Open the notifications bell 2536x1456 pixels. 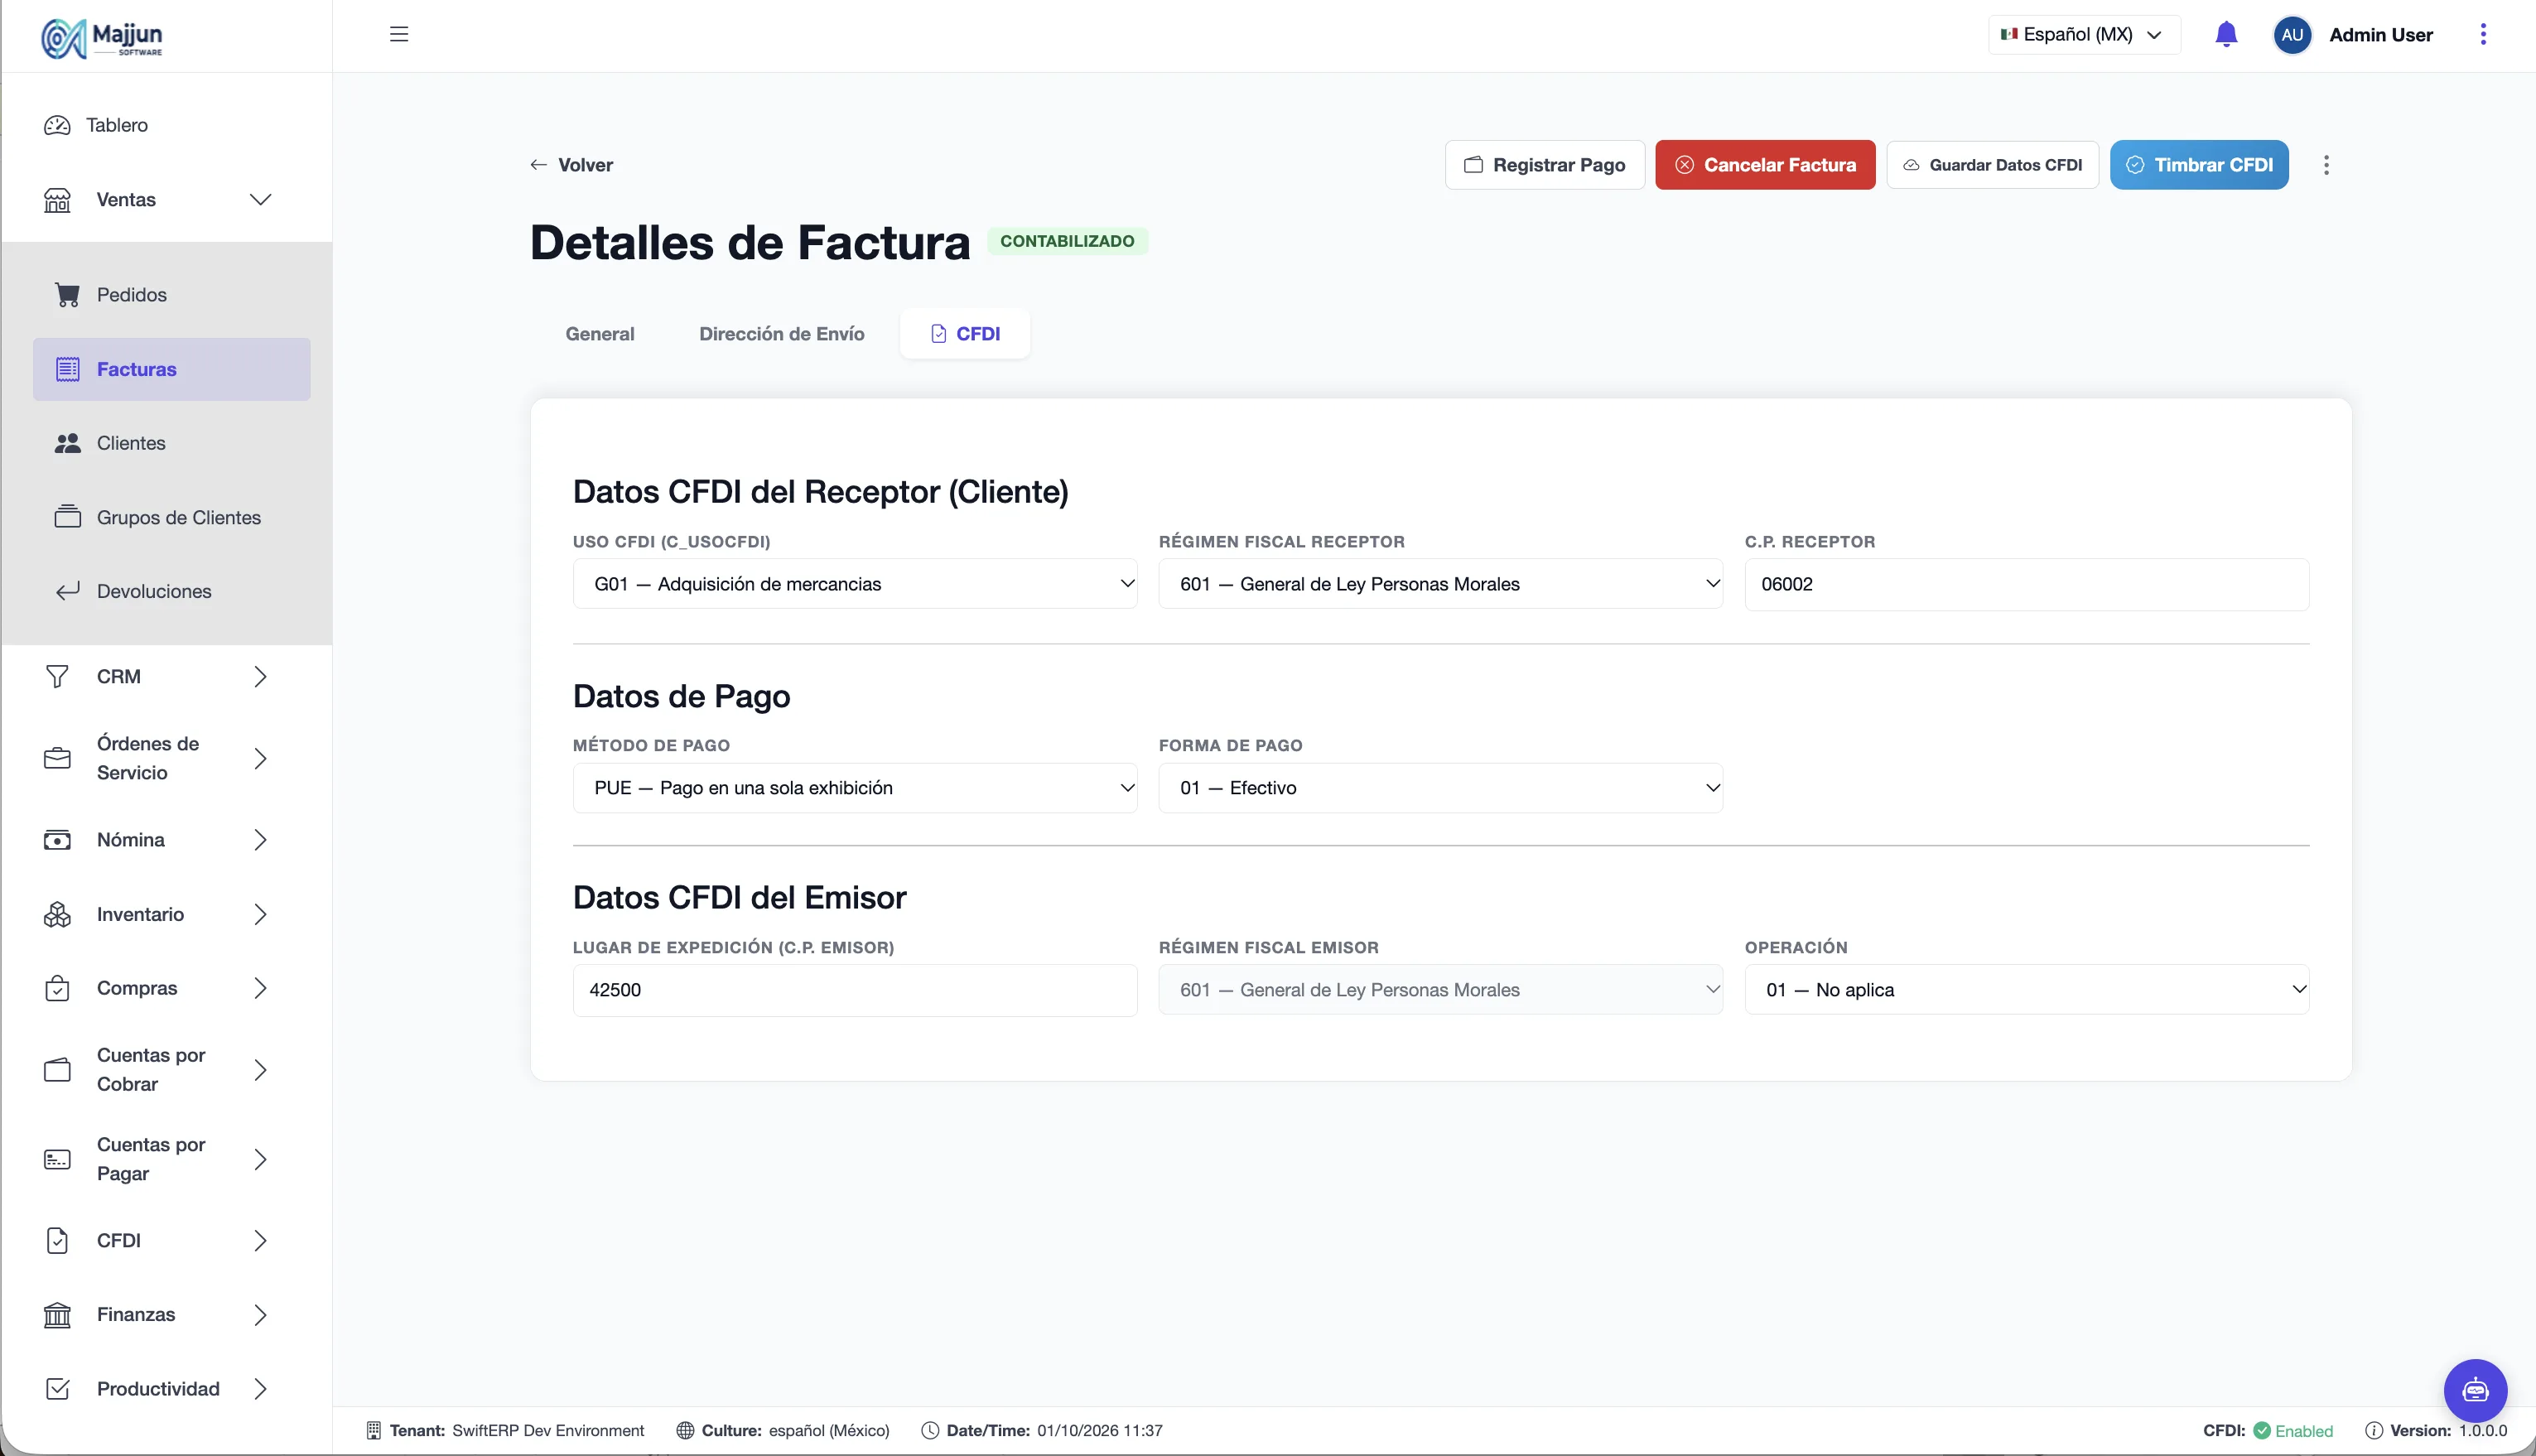click(2226, 34)
